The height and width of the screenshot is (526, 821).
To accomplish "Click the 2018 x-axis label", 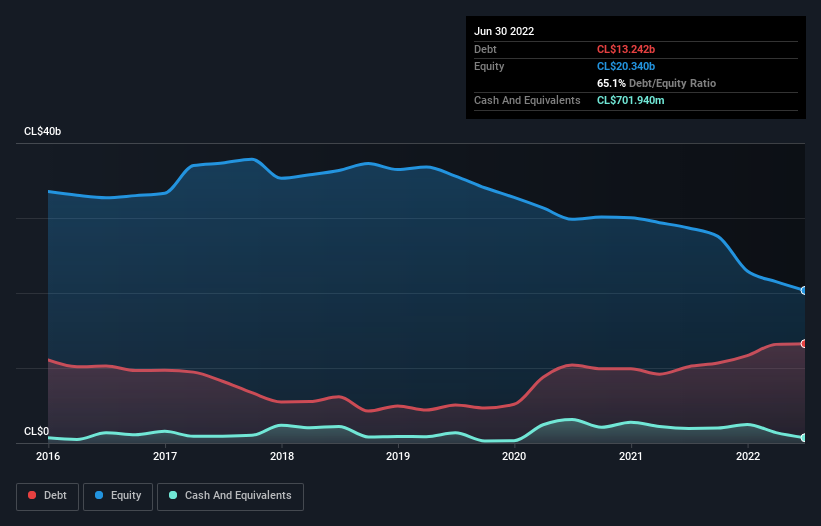I will click(282, 456).
